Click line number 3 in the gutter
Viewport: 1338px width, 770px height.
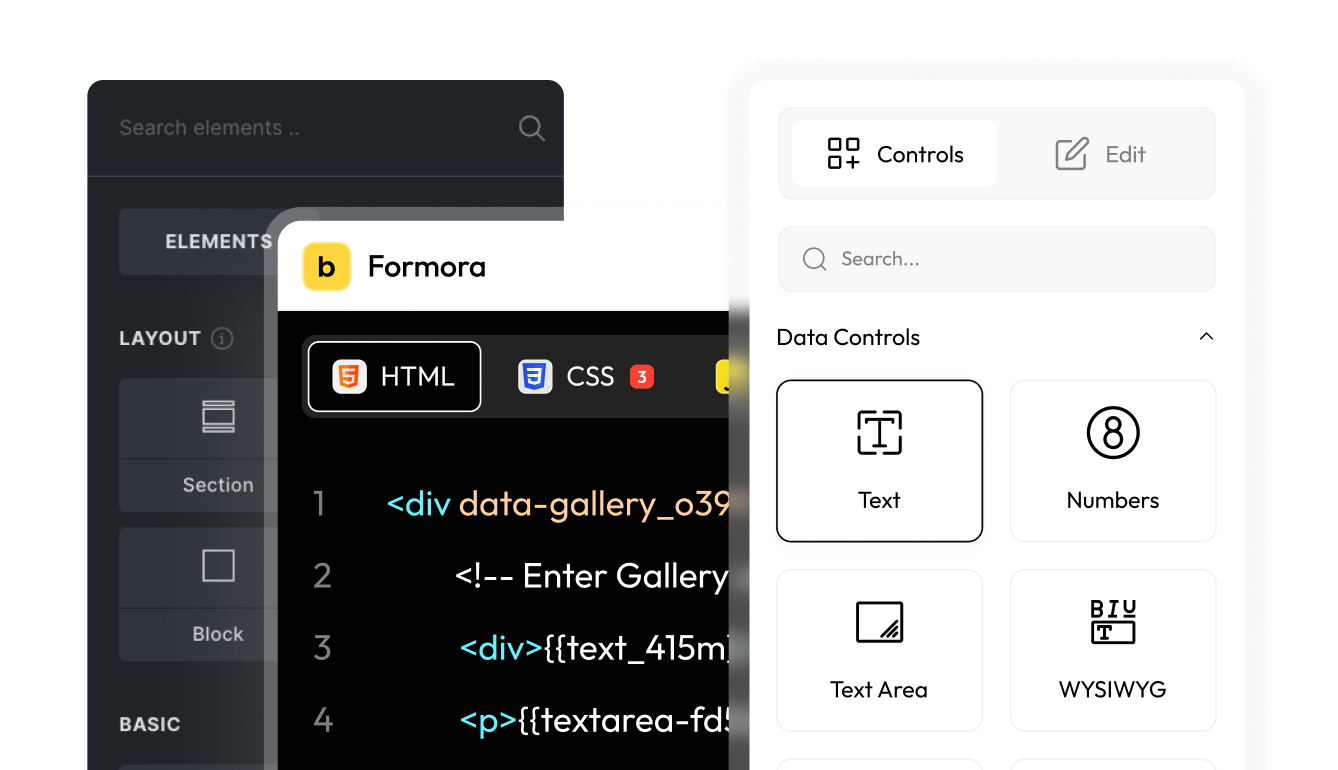click(322, 648)
